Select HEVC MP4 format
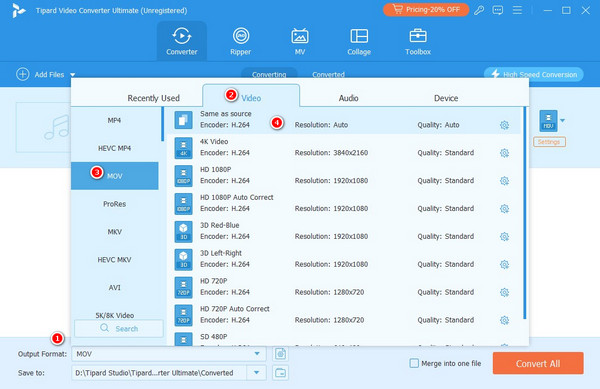The height and width of the screenshot is (389, 600). point(114,148)
